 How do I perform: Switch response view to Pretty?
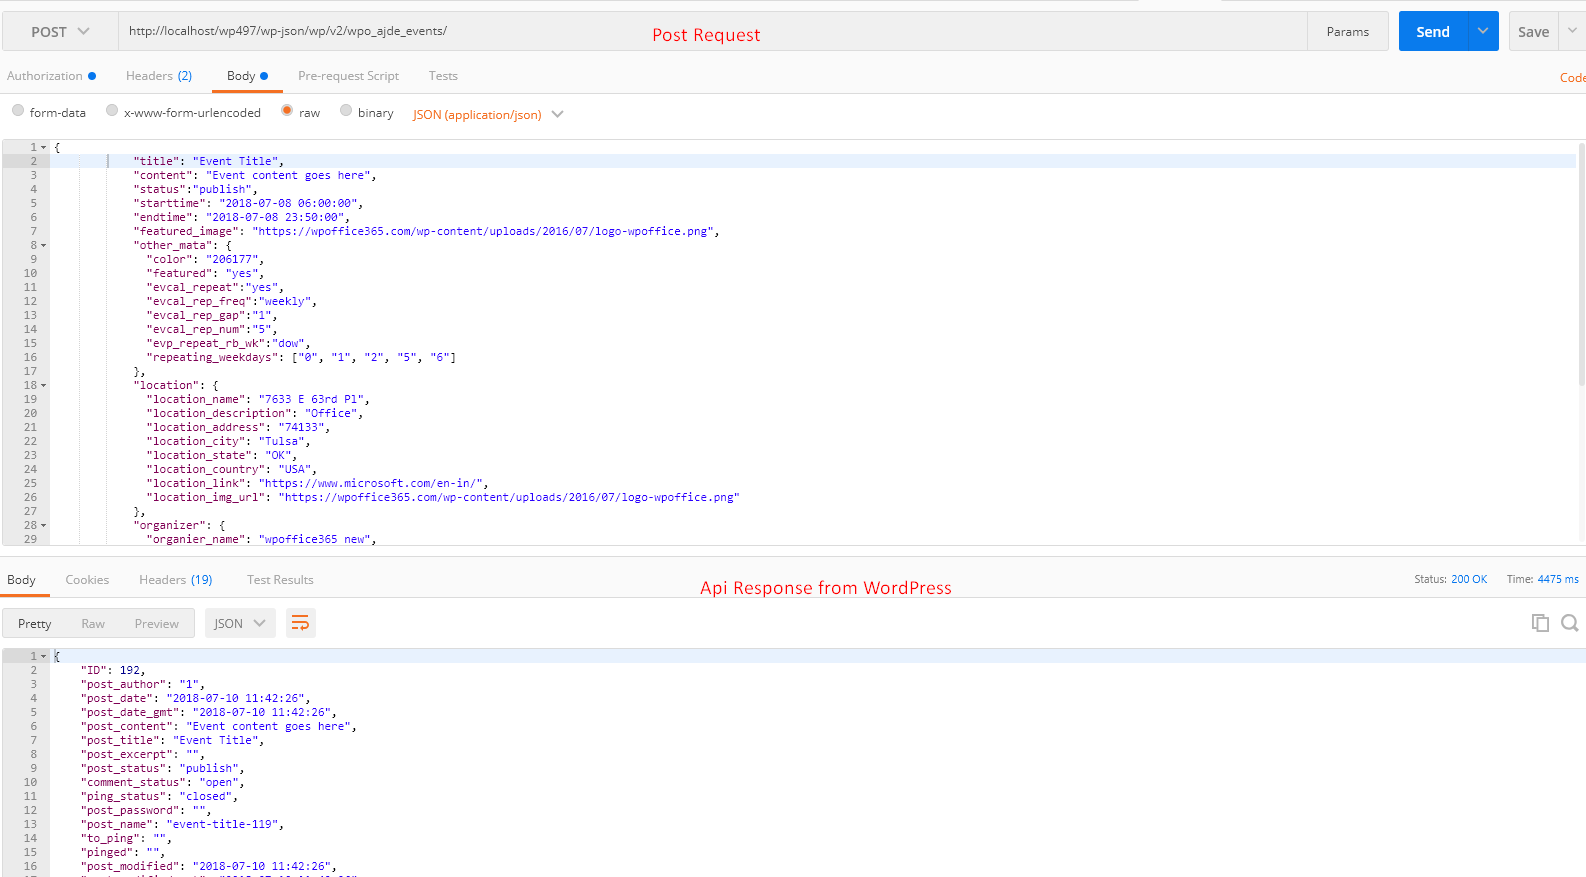[34, 623]
